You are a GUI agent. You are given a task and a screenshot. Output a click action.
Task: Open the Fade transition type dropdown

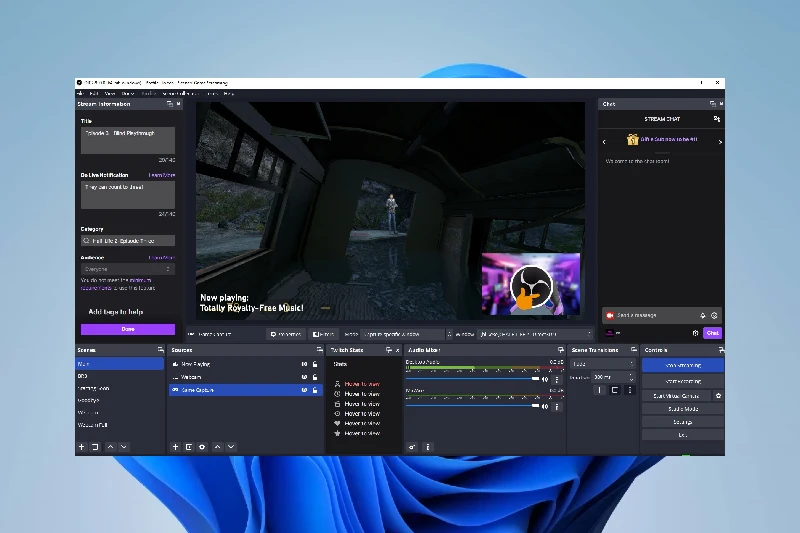pyautogui.click(x=603, y=364)
